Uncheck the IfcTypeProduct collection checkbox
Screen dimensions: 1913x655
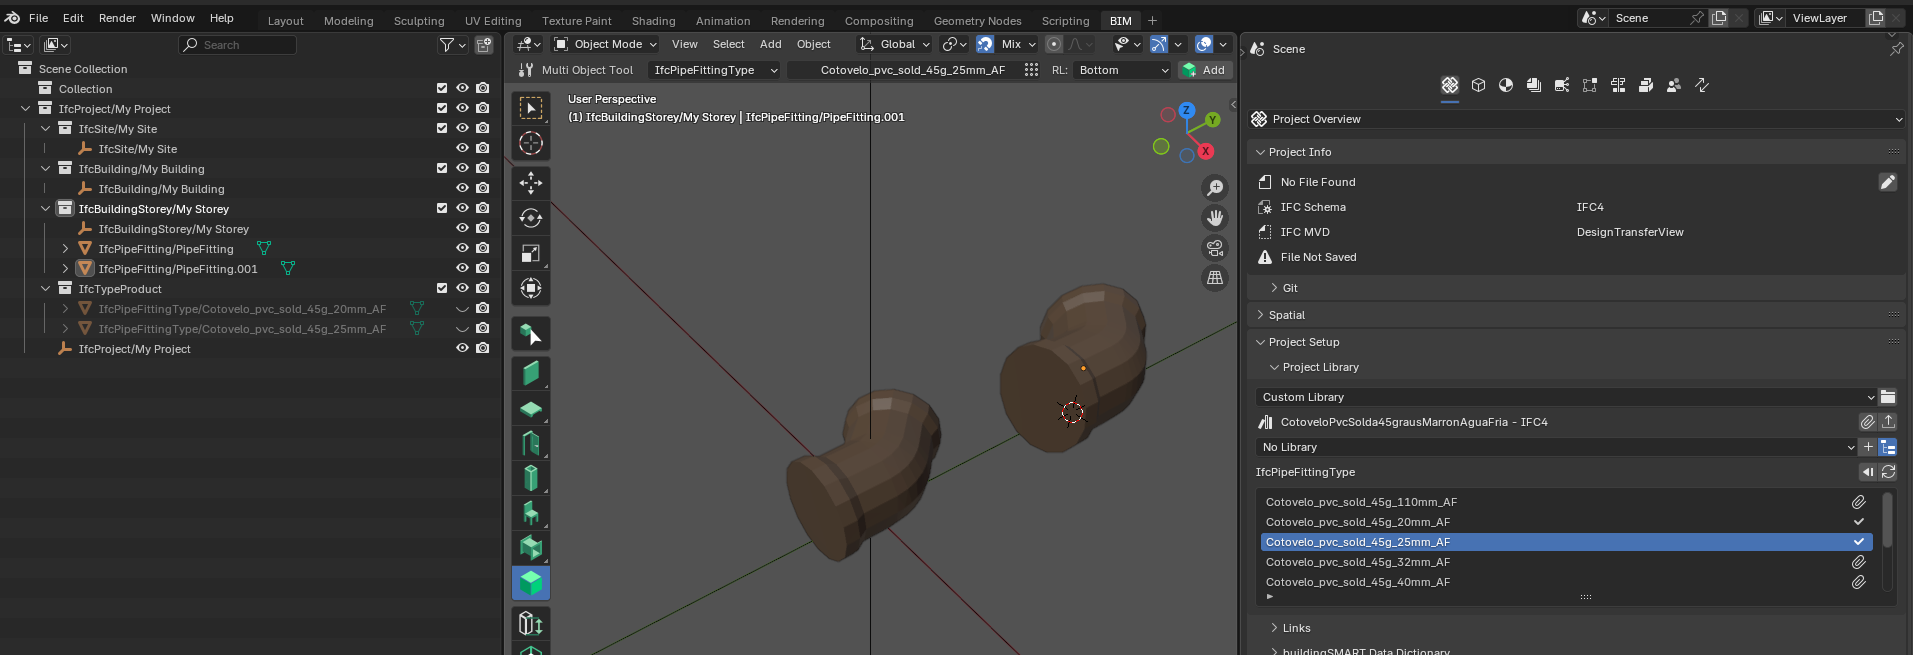point(442,288)
